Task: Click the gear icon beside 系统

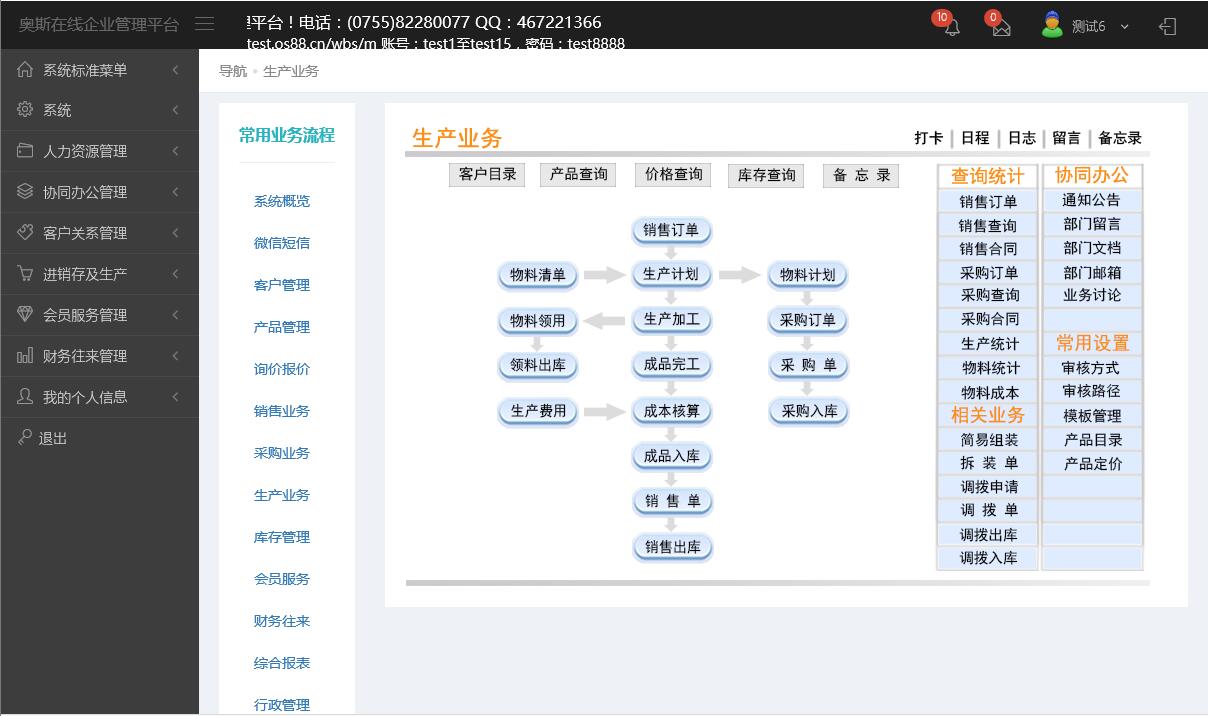Action: 25,109
